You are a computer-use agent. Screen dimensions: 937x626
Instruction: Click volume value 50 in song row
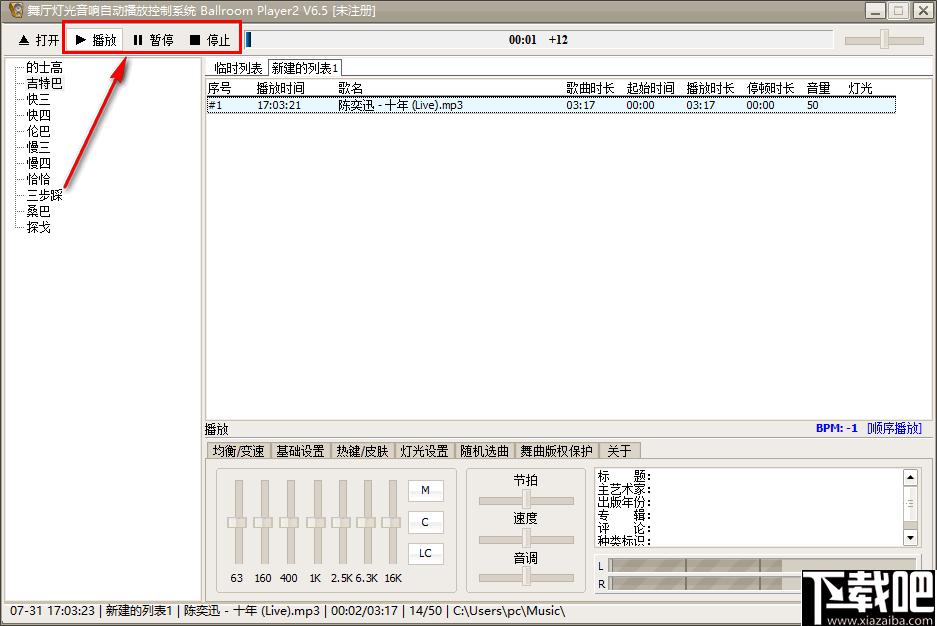[813, 105]
